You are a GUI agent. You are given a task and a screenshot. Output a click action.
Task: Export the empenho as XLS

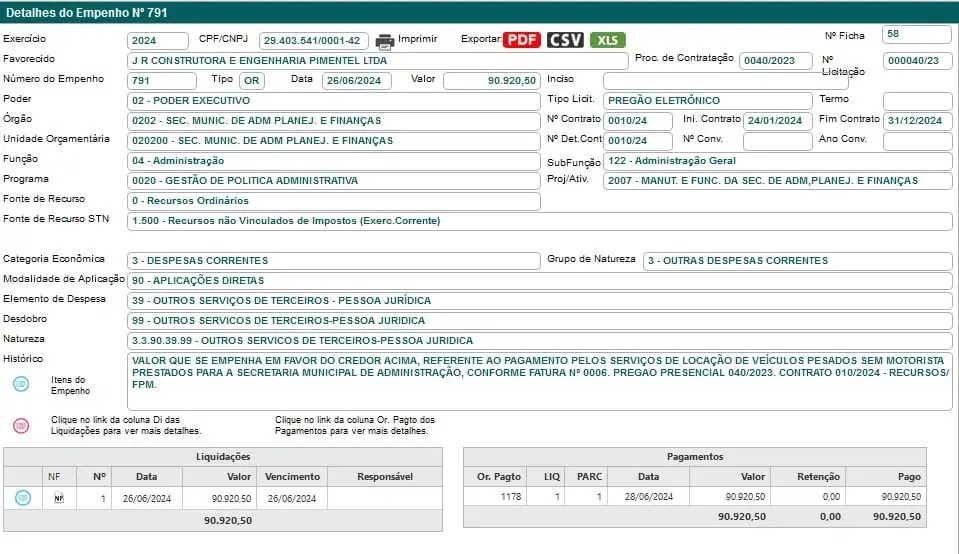tap(607, 40)
